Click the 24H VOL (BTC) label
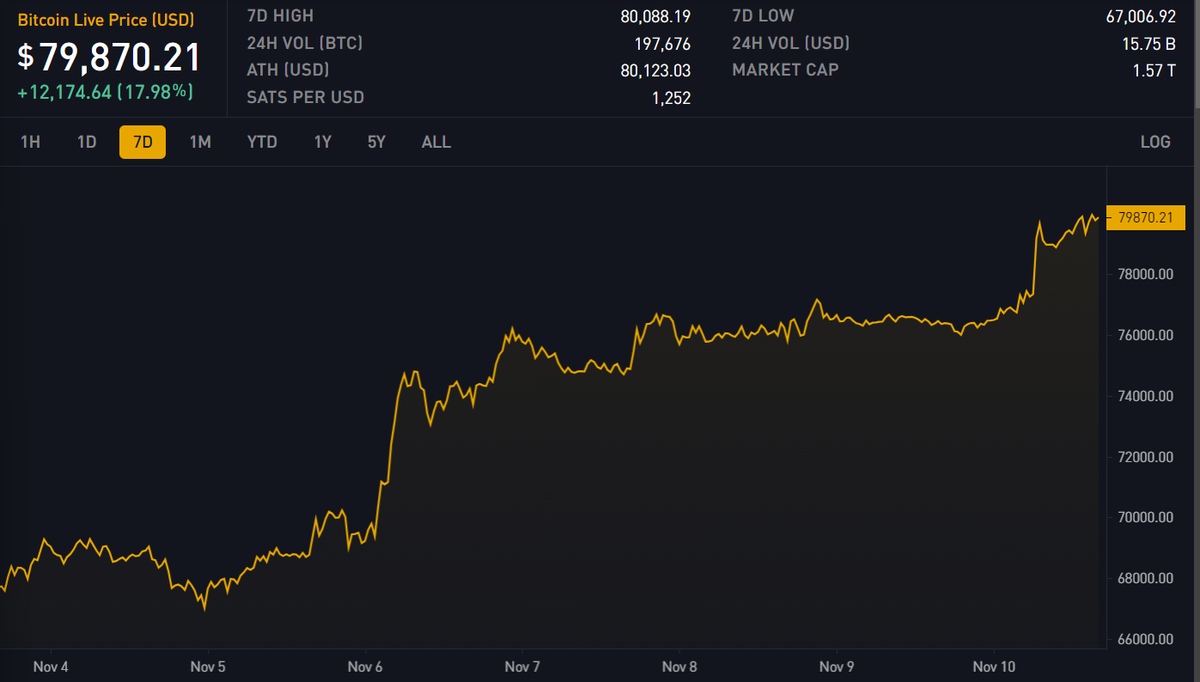The width and height of the screenshot is (1200, 682). (x=305, y=43)
